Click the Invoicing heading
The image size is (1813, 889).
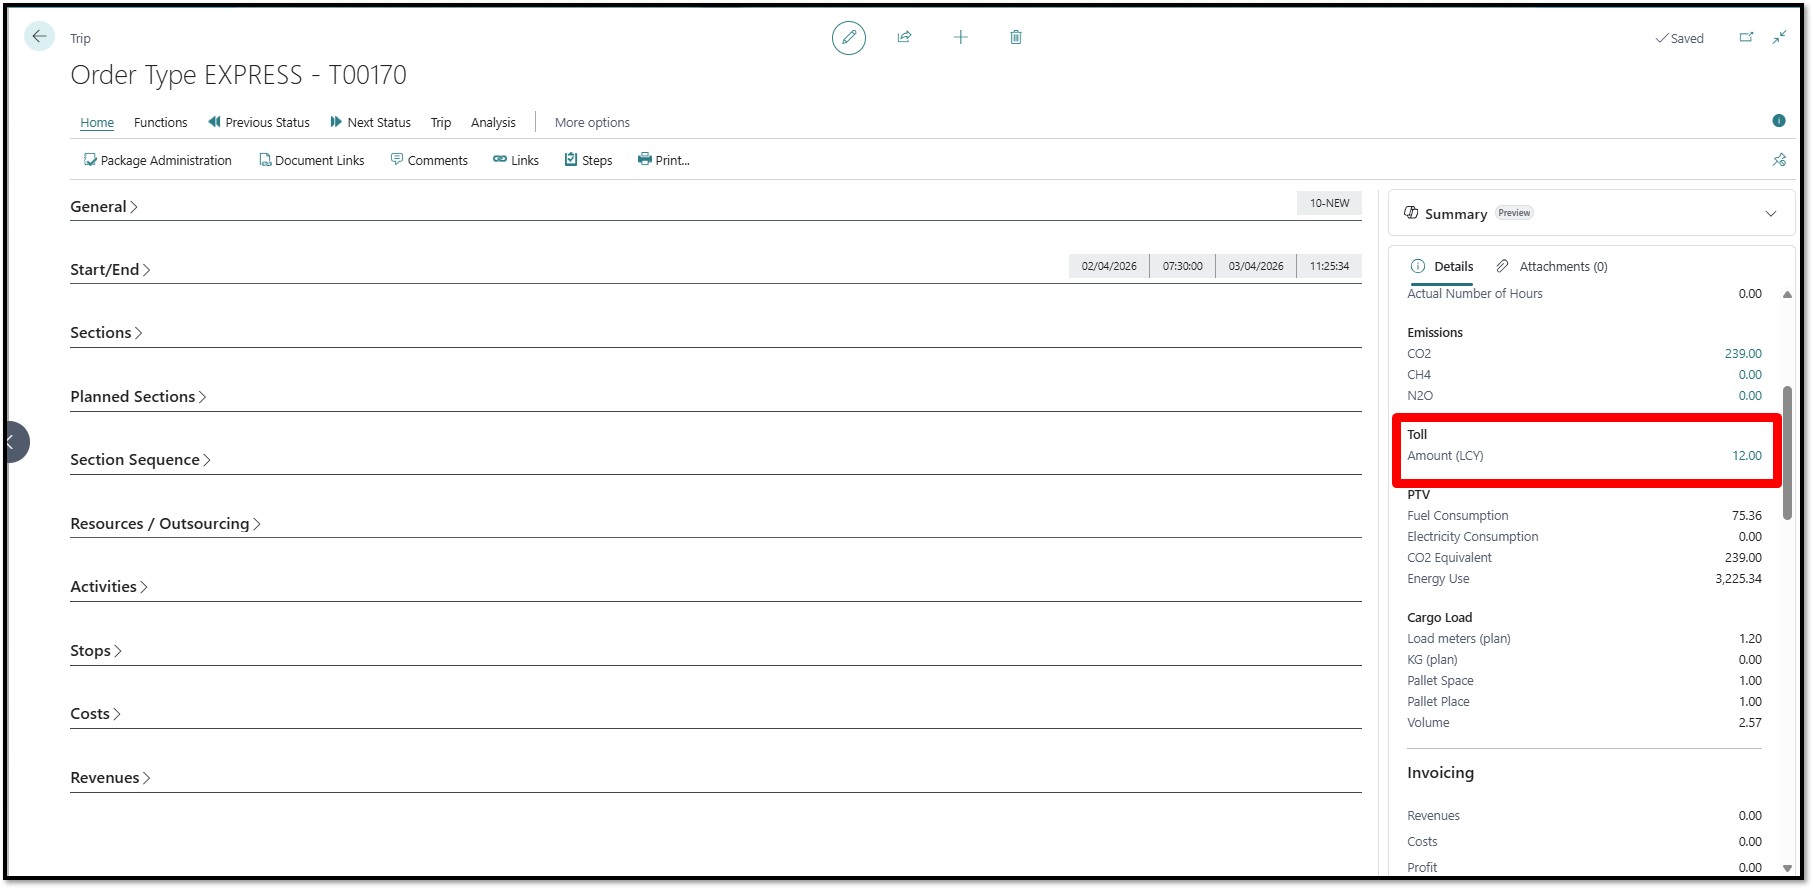[x=1440, y=773]
